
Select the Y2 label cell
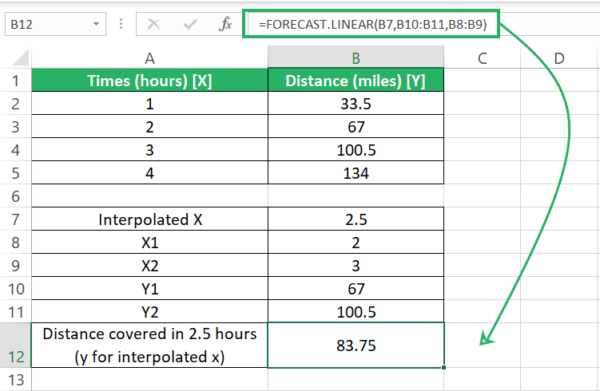[x=150, y=312]
